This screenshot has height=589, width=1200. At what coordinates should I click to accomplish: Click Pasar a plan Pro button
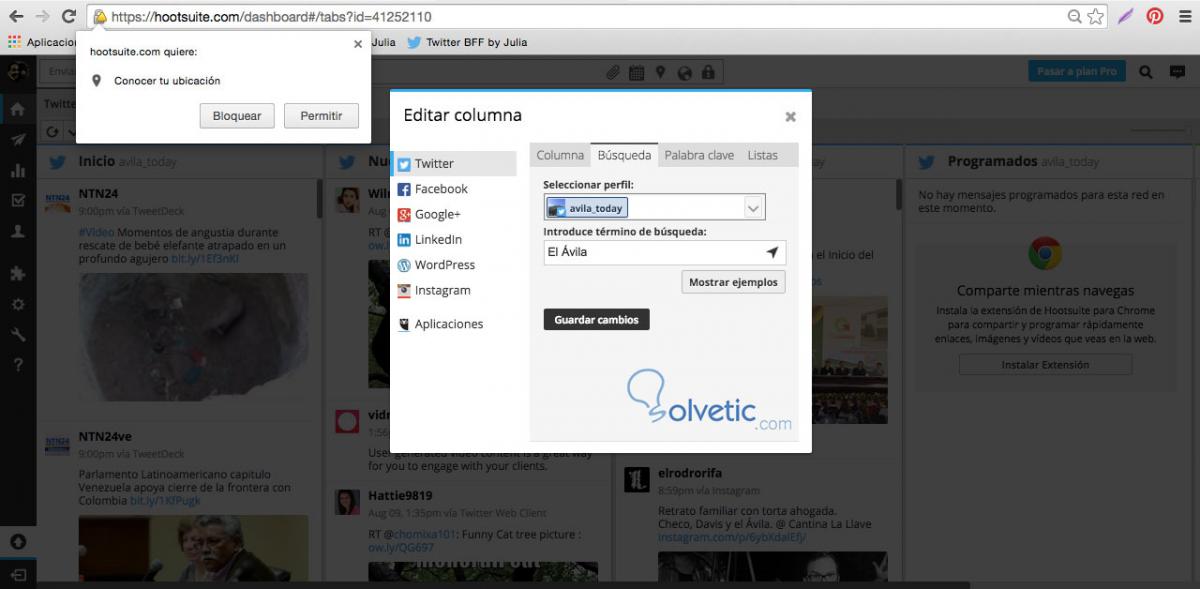pos(1077,72)
